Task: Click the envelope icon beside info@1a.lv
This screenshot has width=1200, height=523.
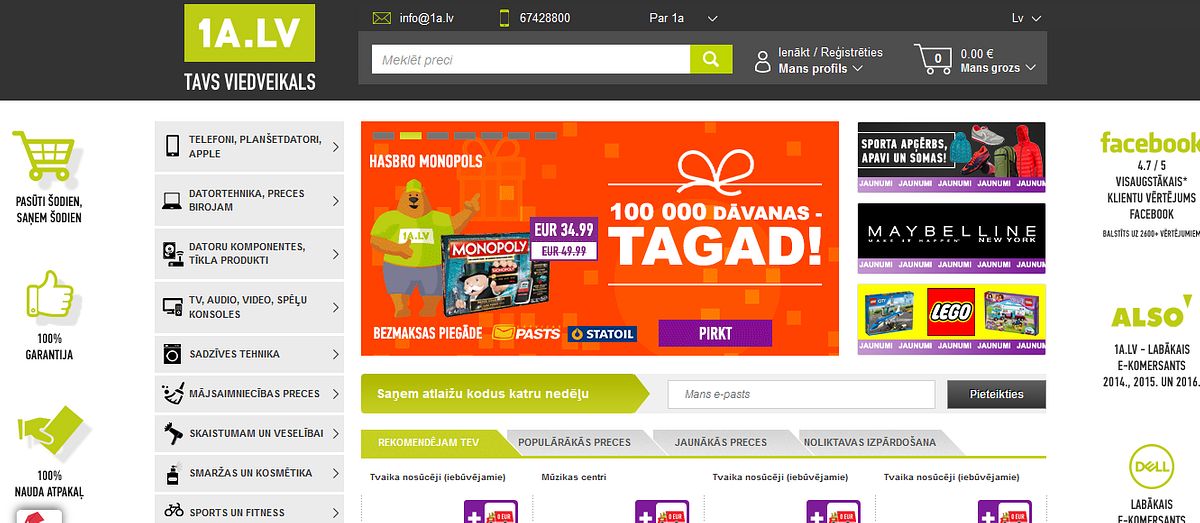Action: tap(381, 18)
